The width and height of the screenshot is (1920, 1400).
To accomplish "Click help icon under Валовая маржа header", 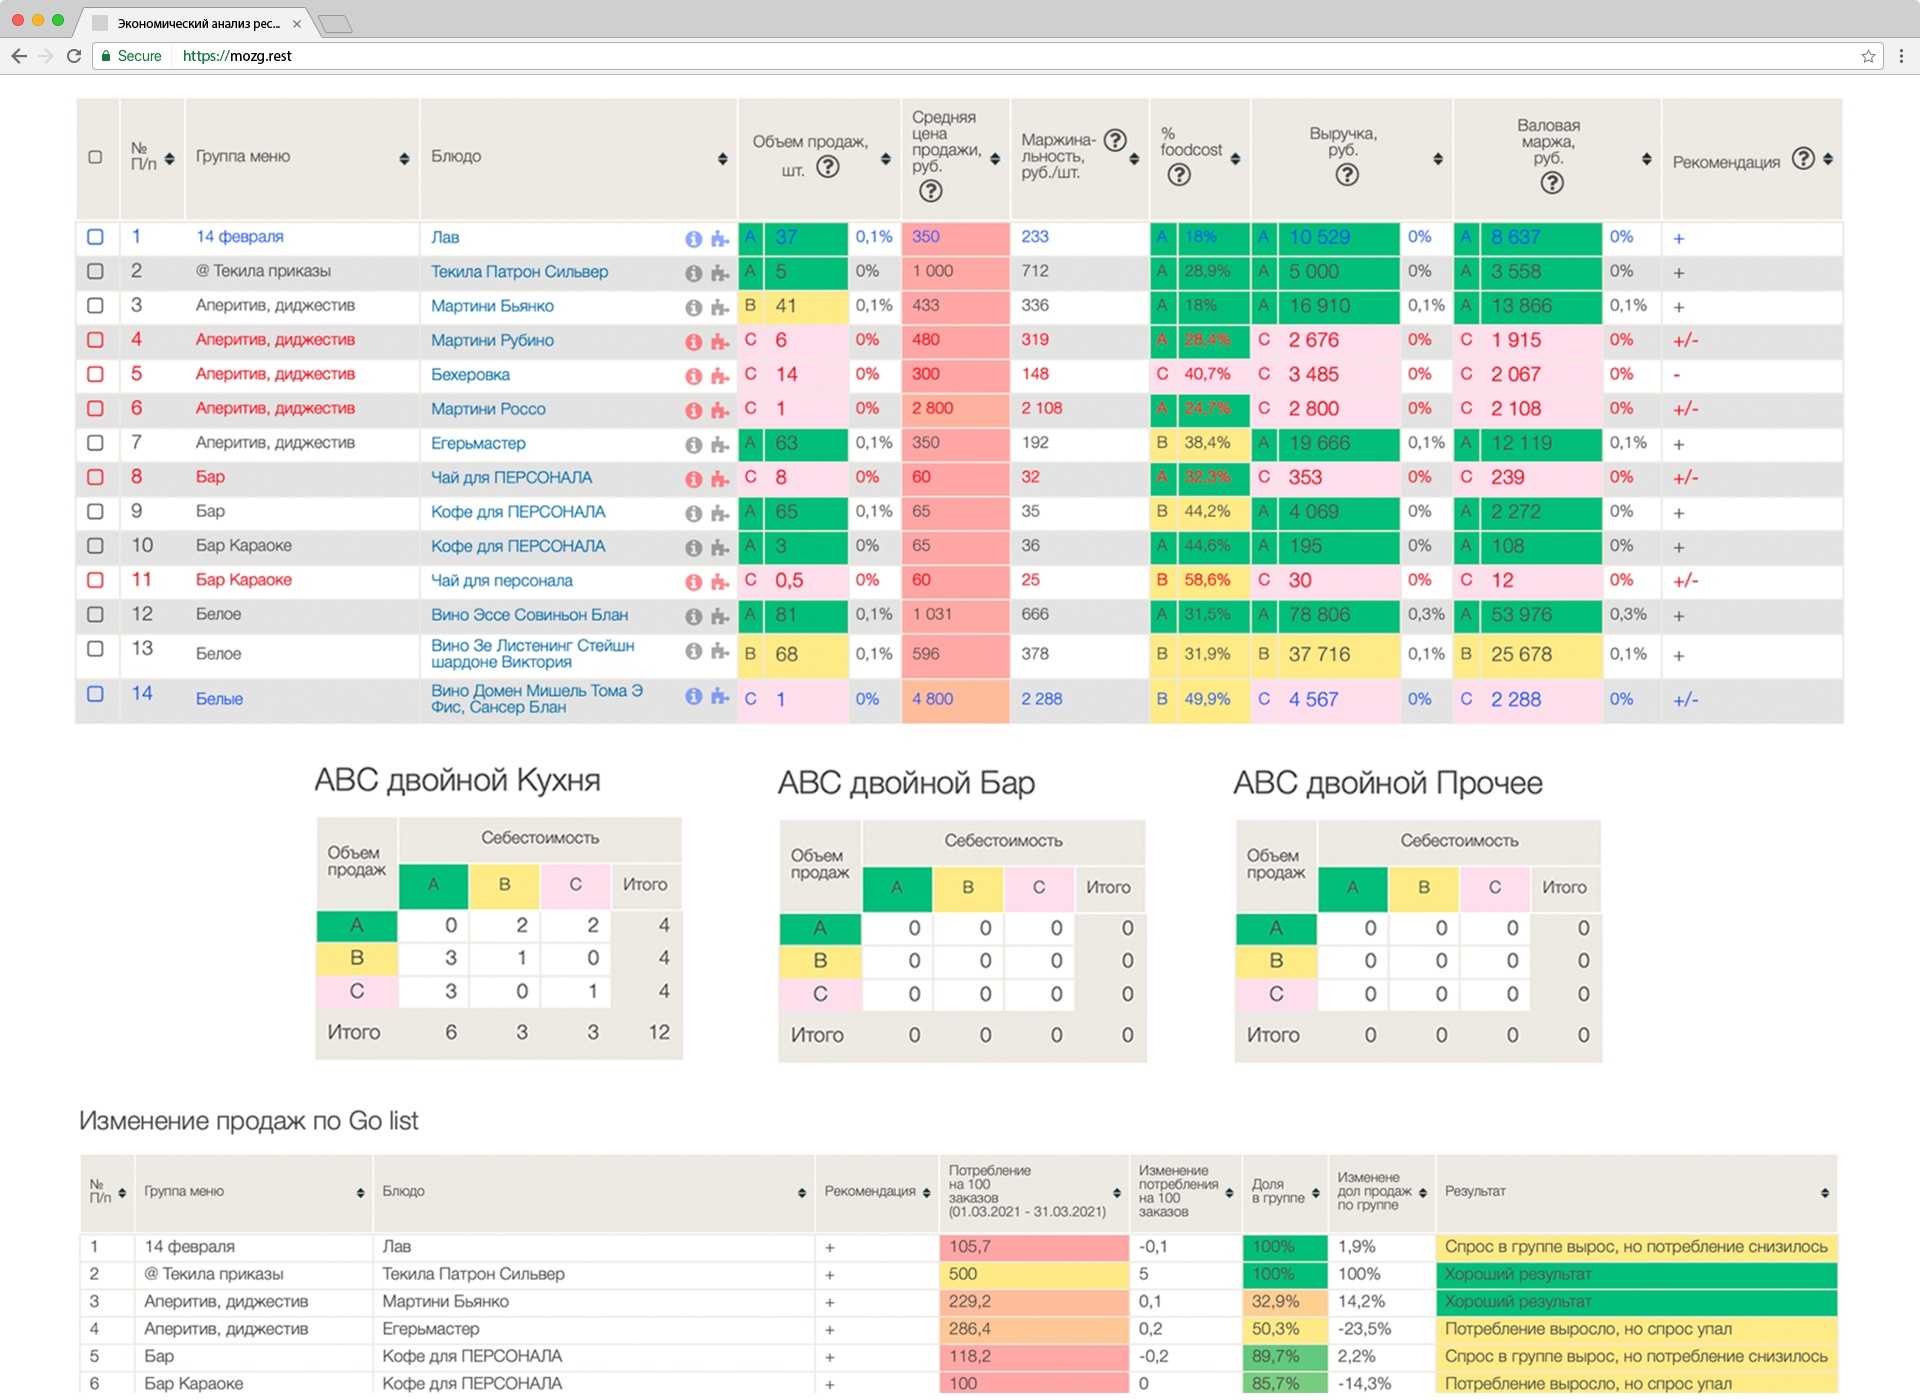I will click(x=1551, y=182).
